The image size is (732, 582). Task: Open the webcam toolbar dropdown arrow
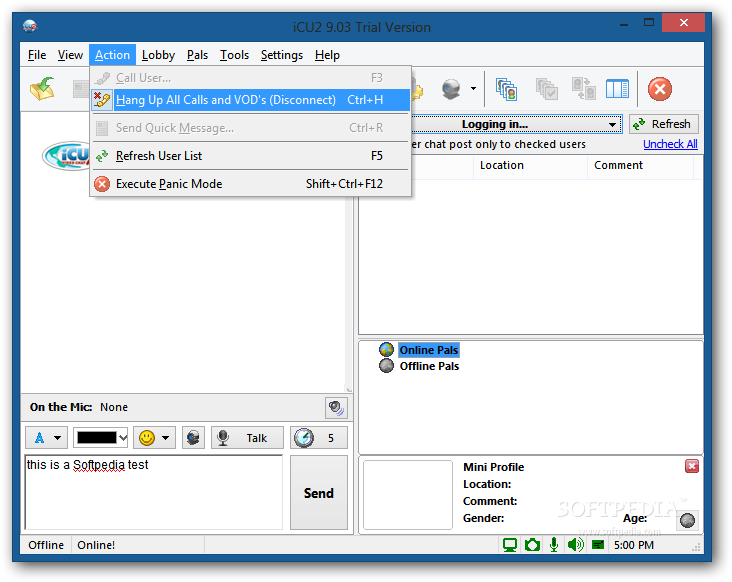(x=473, y=89)
